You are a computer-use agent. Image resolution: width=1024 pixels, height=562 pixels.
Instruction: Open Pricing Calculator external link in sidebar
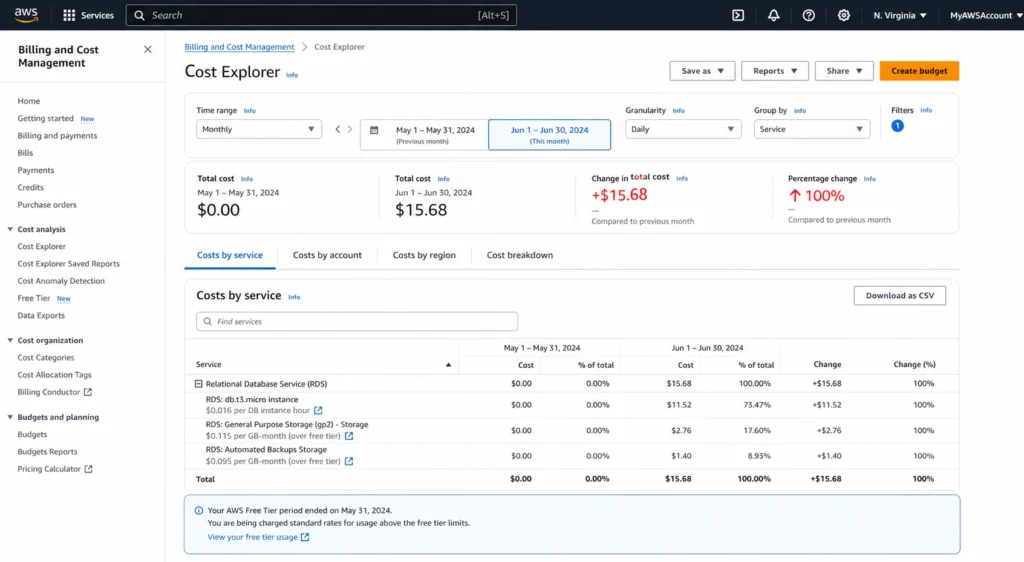pyautogui.click(x=55, y=469)
